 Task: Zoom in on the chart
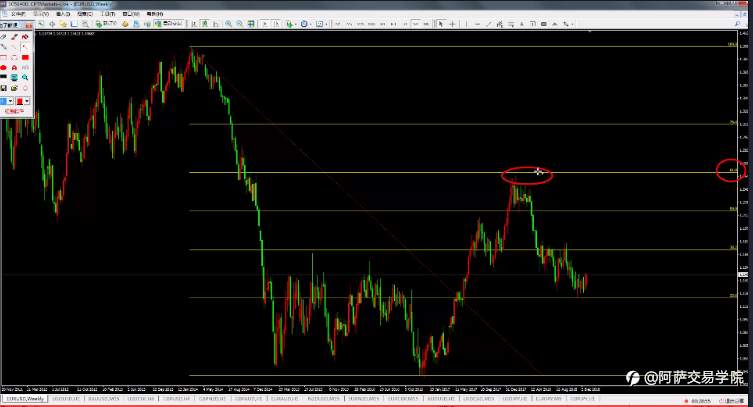228,24
